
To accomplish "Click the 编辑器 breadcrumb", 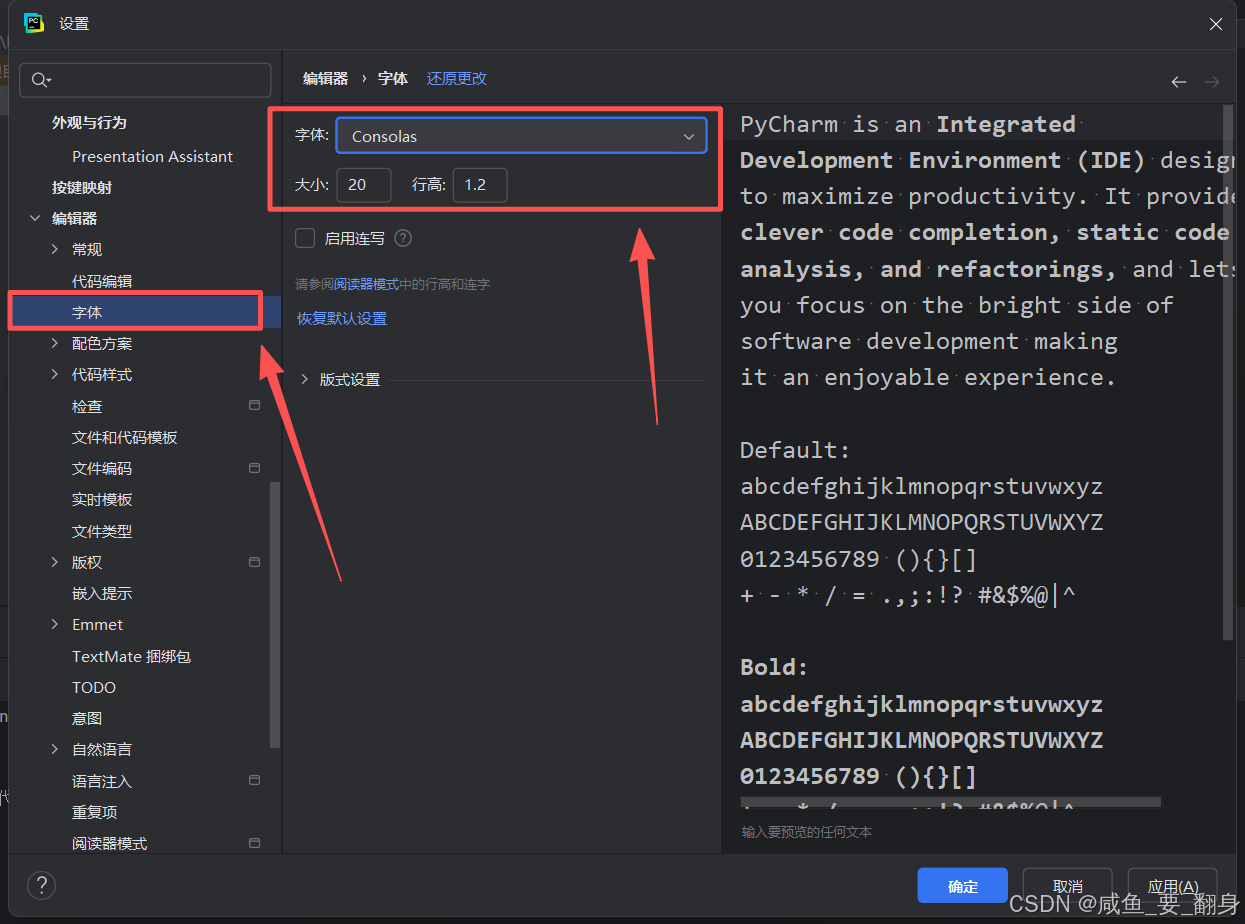I will (325, 78).
